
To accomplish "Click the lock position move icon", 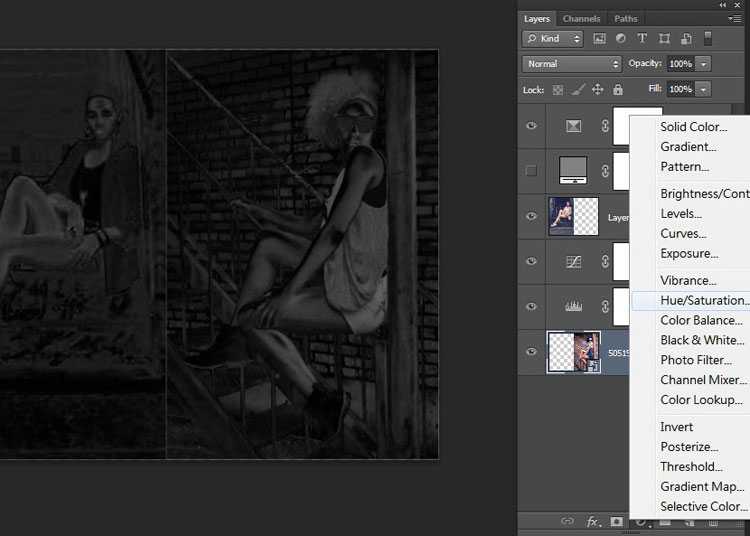I will [597, 89].
